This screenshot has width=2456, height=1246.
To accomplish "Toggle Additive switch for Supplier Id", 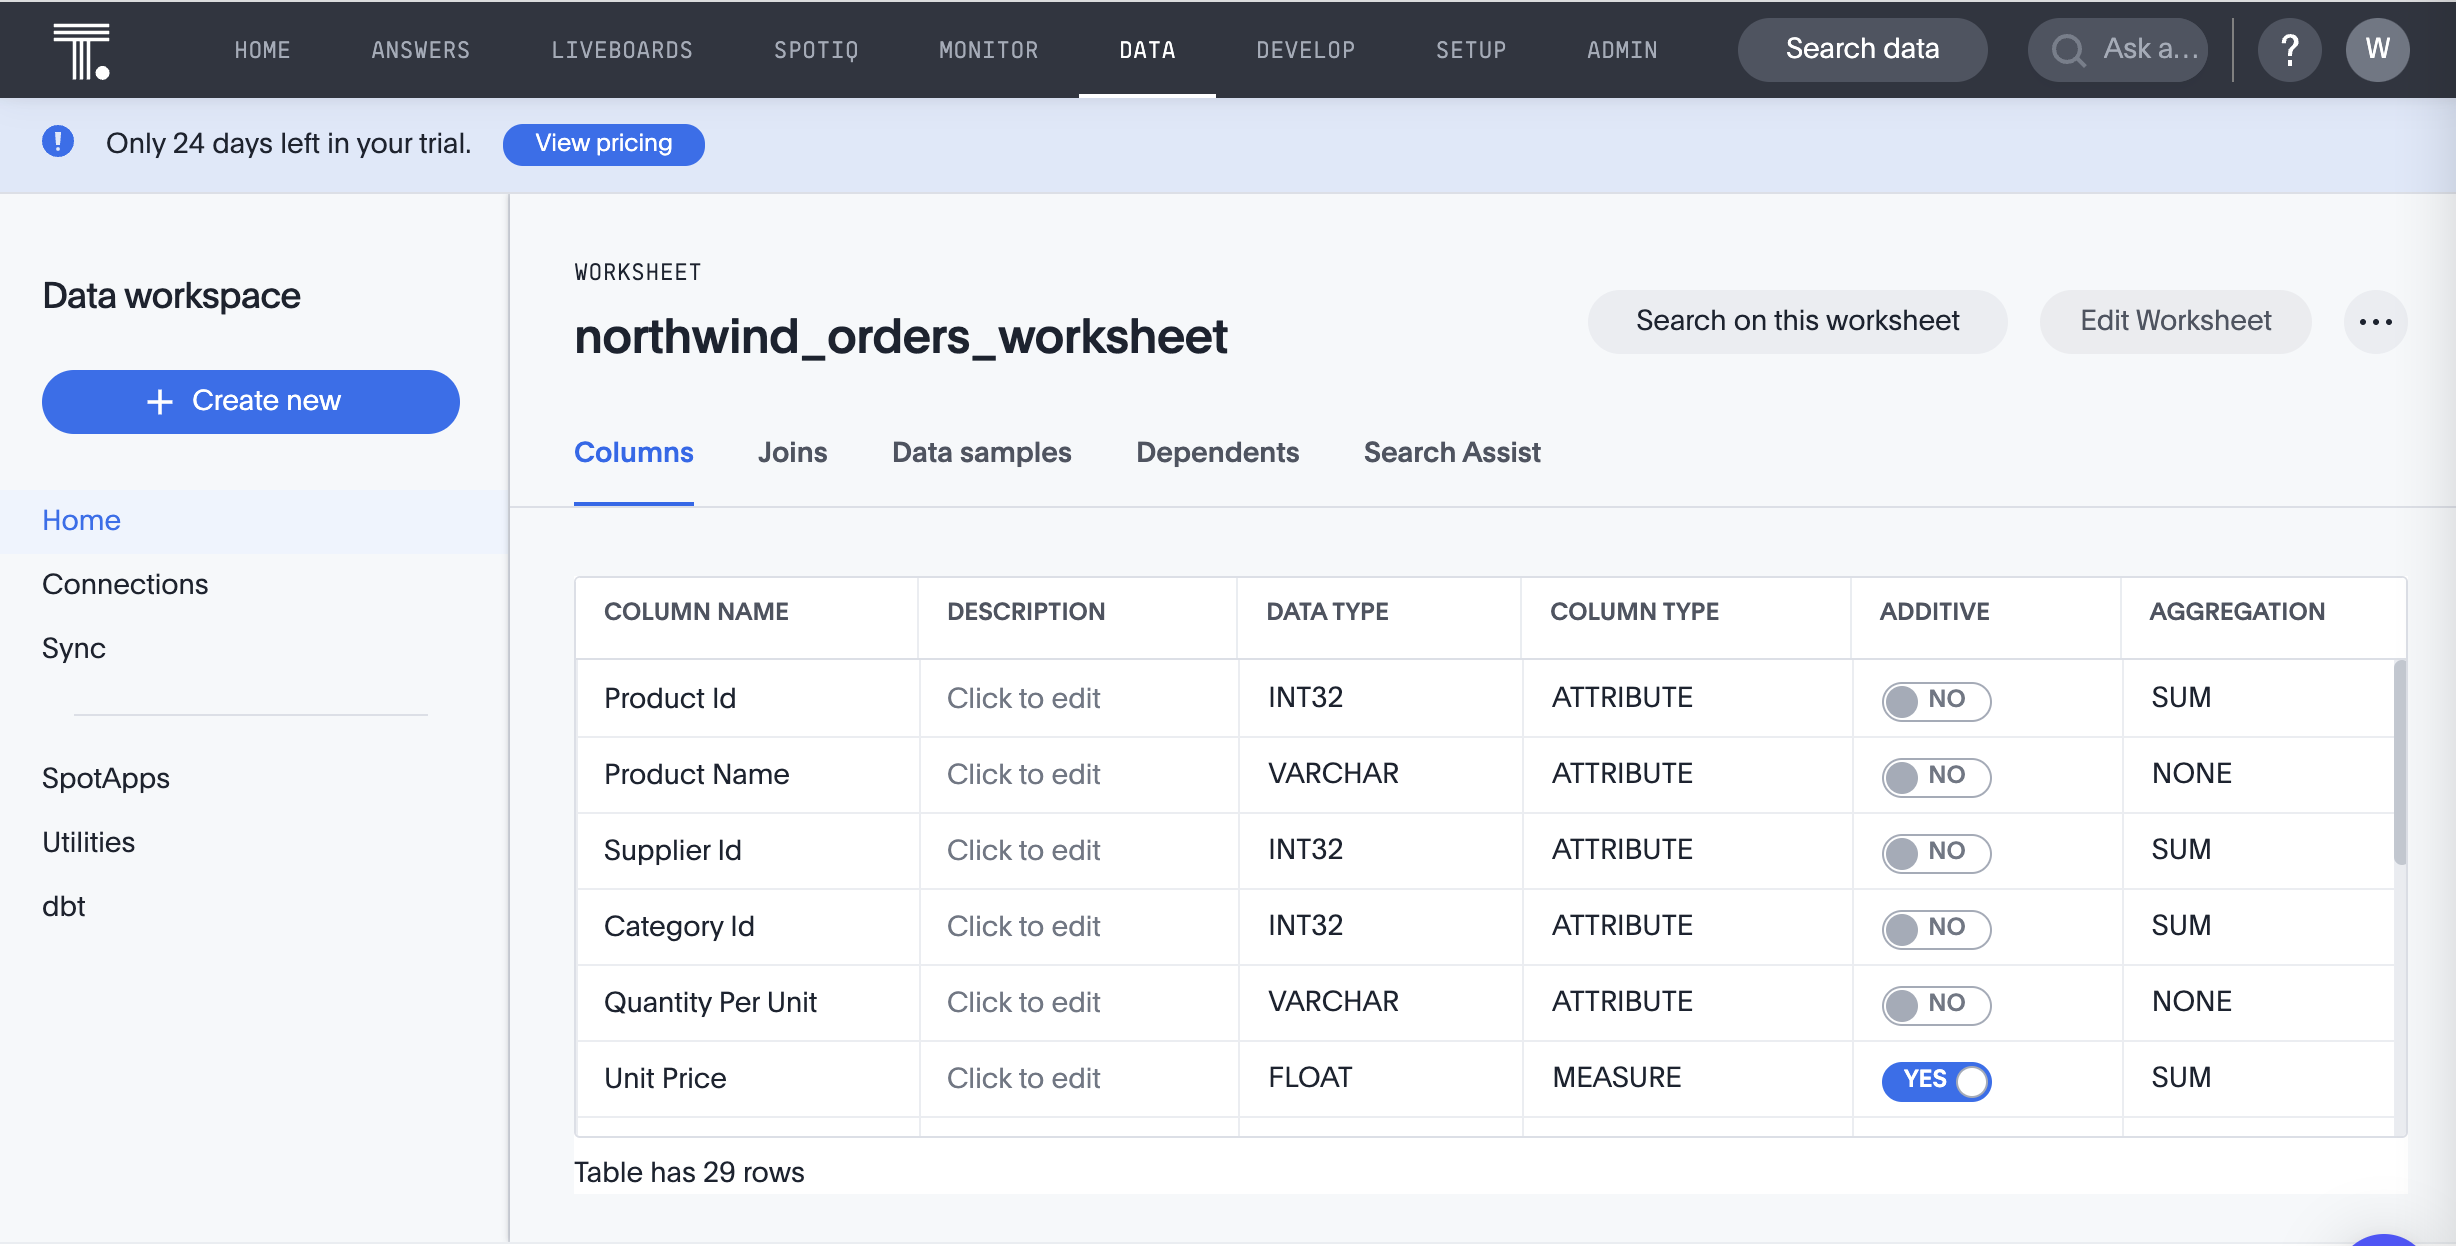I will click(1936, 852).
